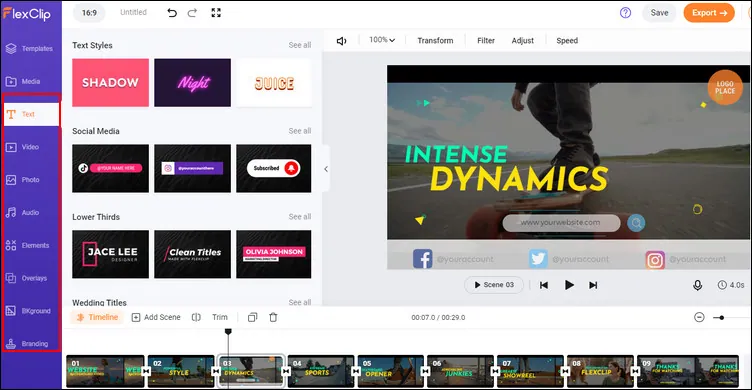Screen dimensions: 752x390
Task: Click the orange Export button
Action: [709, 13]
